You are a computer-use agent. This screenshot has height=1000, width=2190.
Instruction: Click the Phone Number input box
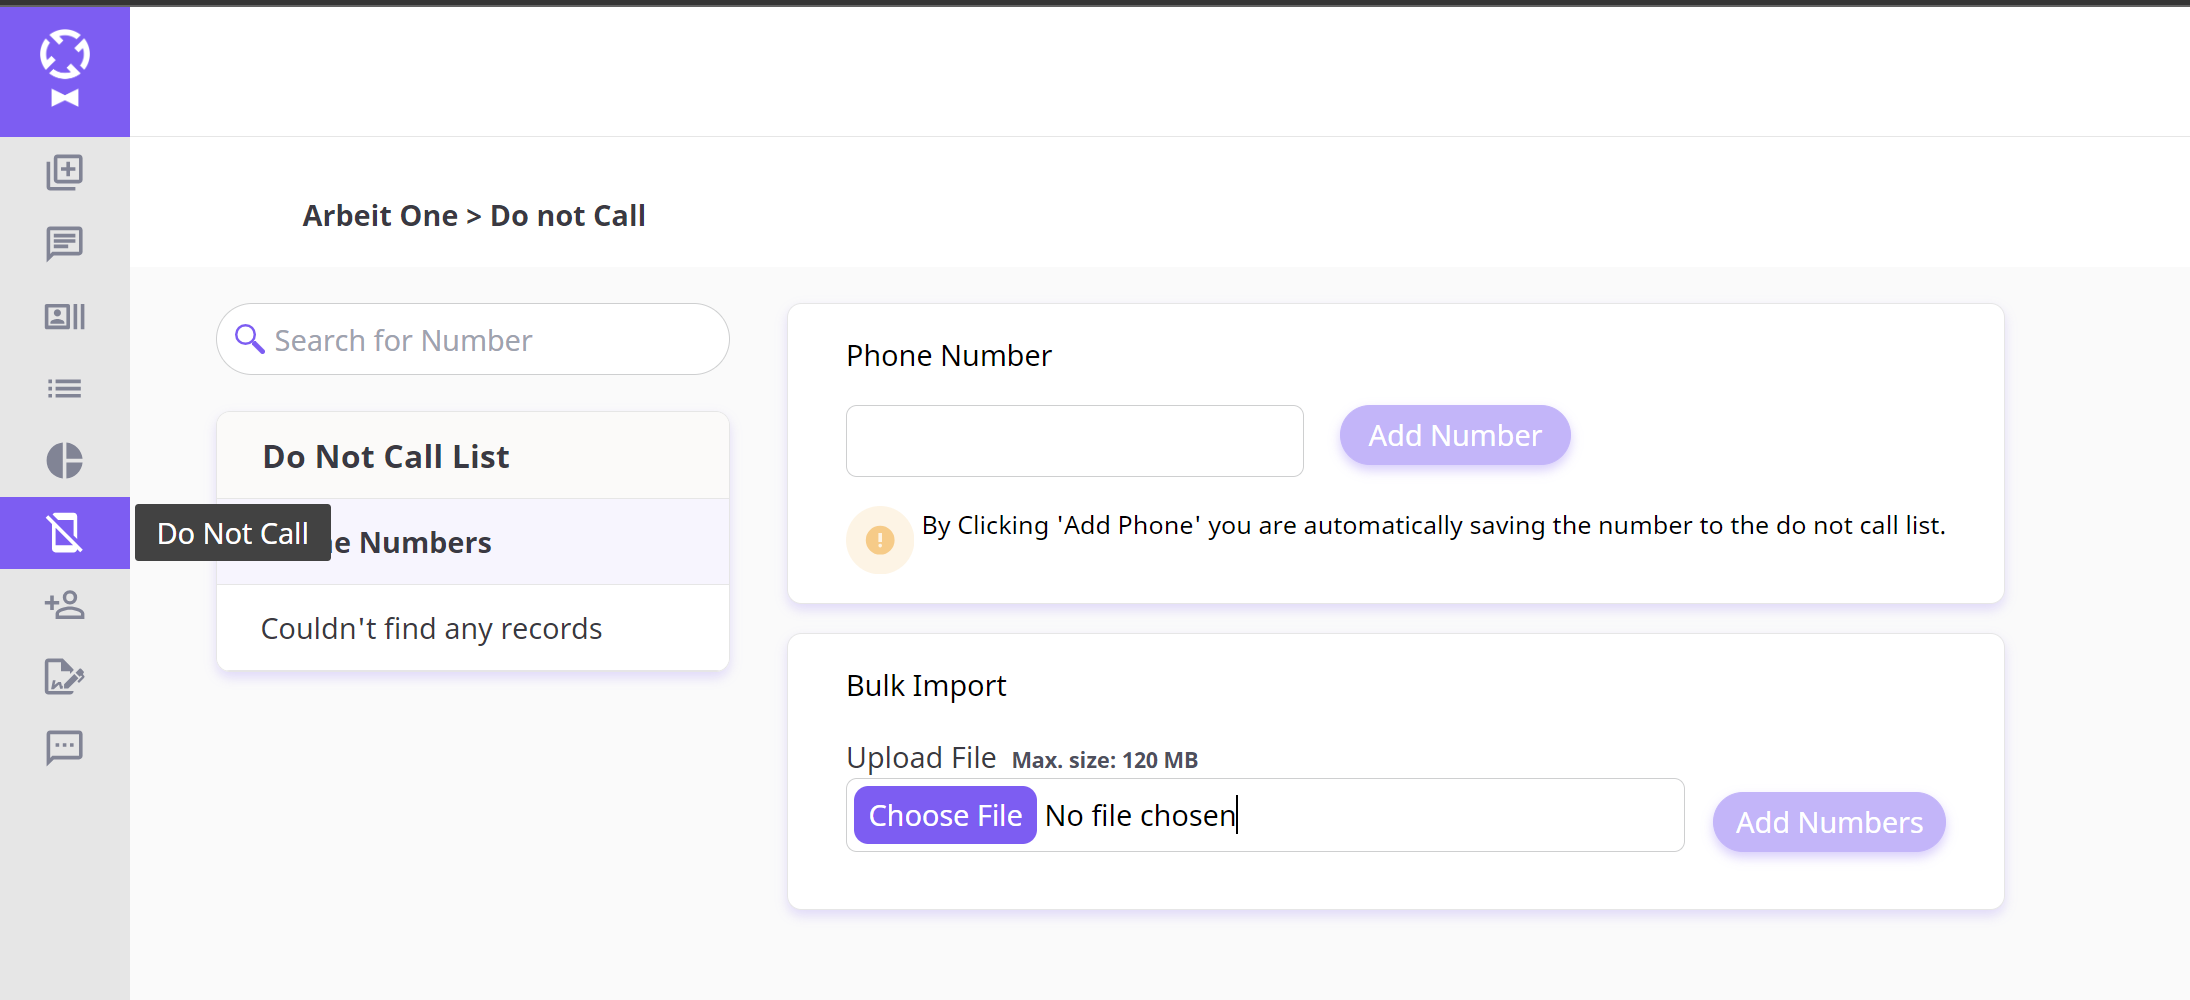click(x=1074, y=440)
